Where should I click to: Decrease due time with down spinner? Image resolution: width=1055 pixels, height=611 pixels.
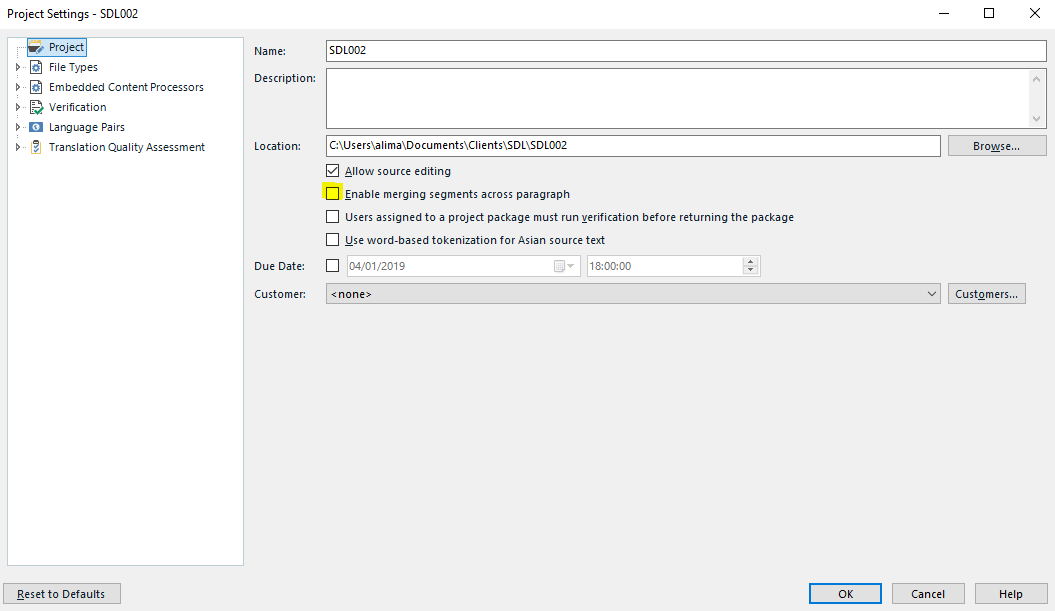coord(751,271)
